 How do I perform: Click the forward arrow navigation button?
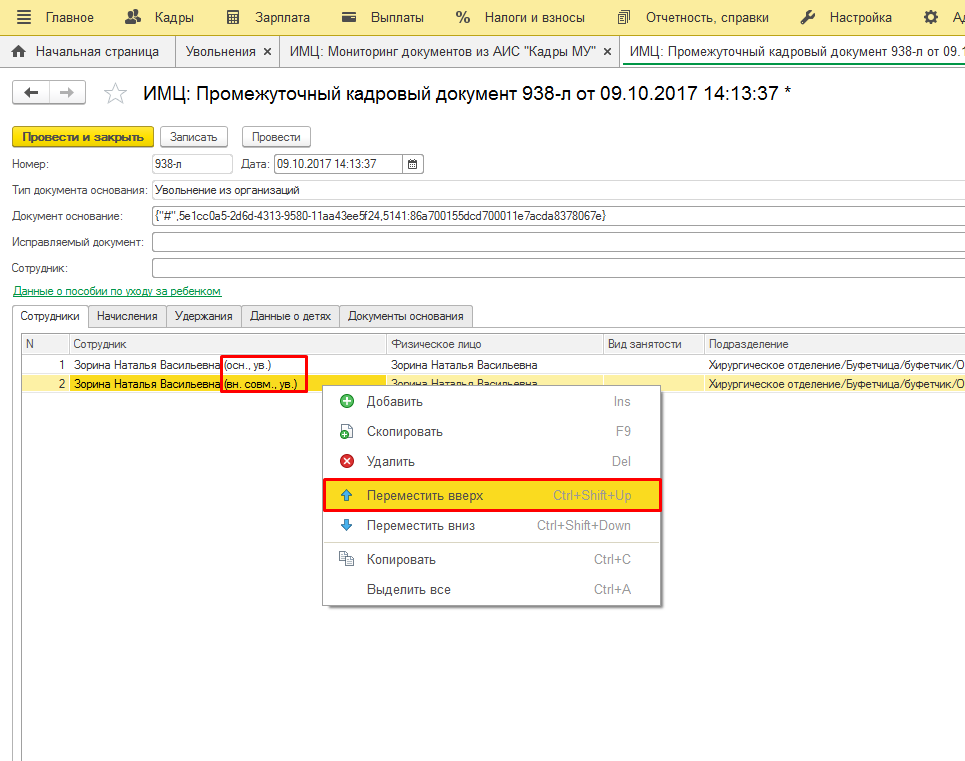click(67, 93)
